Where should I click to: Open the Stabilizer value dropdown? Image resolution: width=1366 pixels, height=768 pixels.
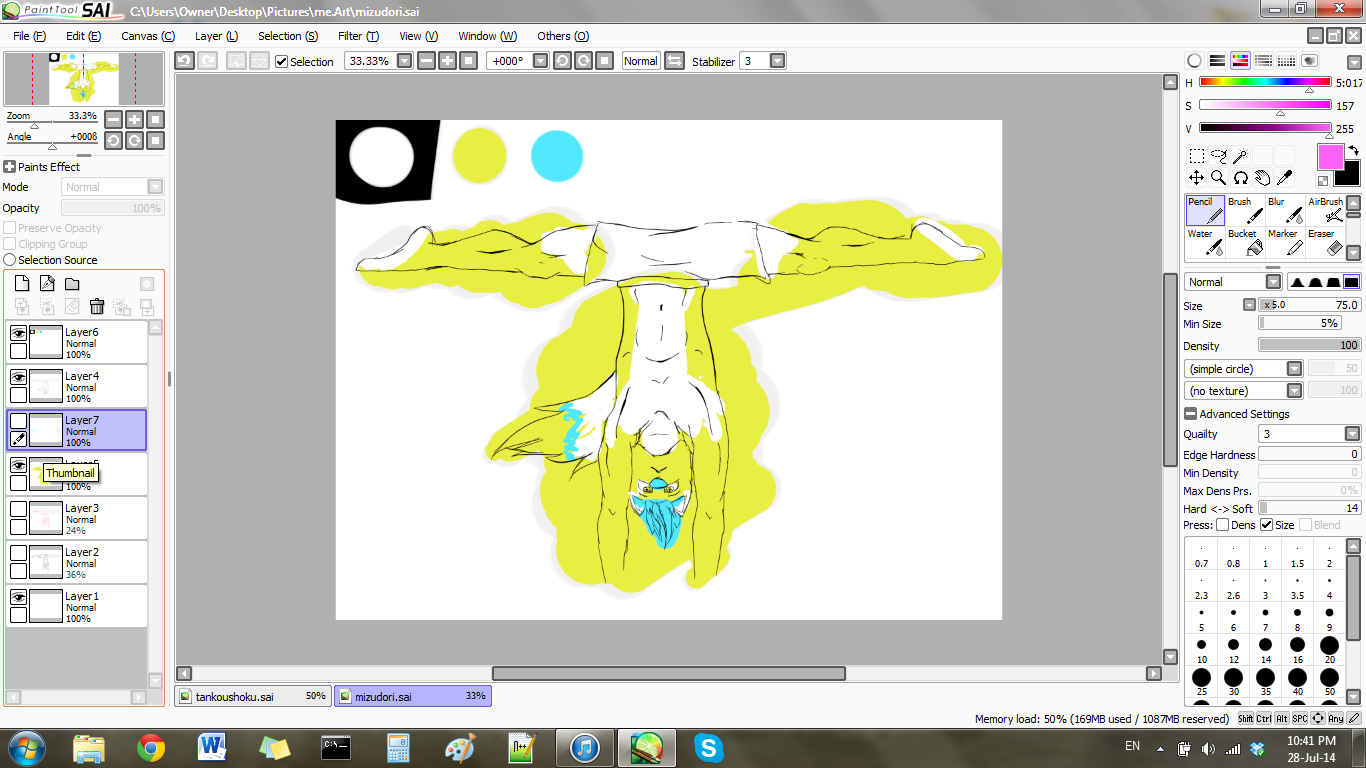777,61
